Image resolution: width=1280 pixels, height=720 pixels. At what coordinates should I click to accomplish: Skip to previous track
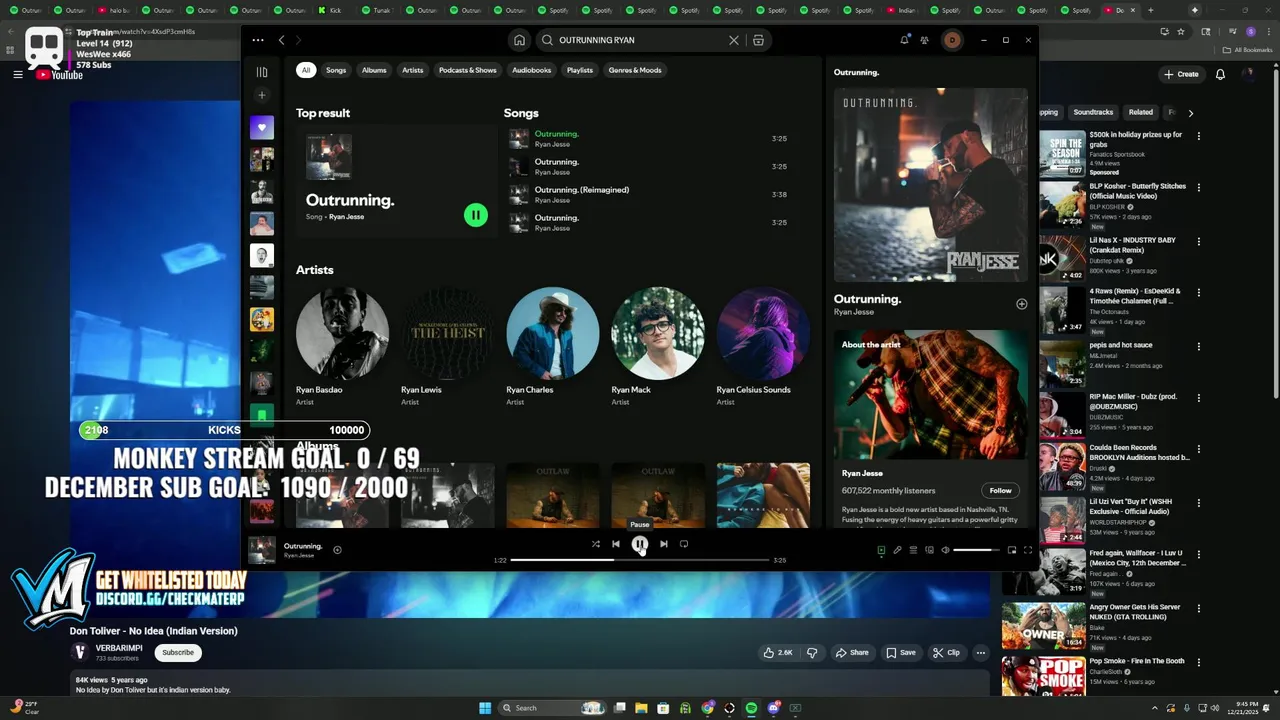(616, 544)
